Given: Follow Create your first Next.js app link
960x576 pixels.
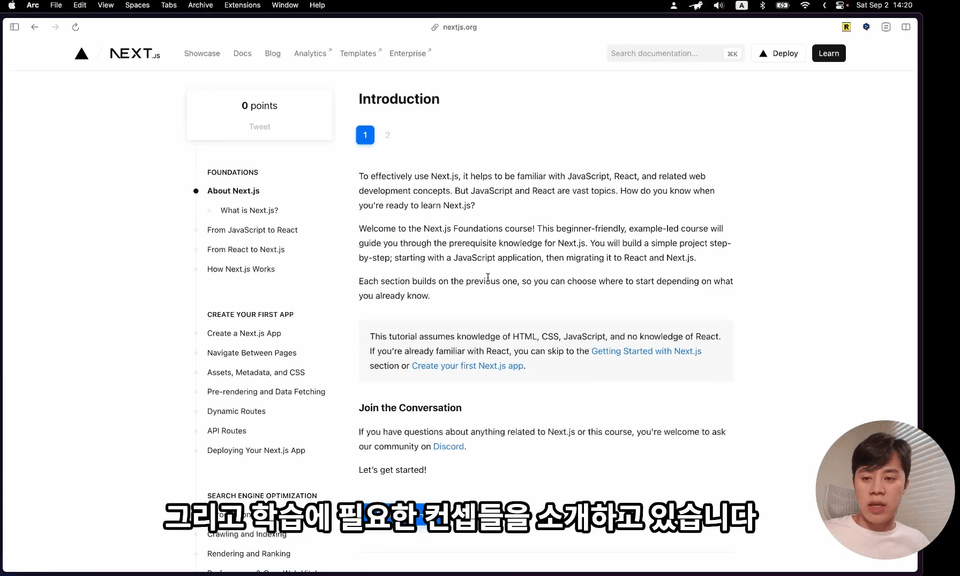Looking at the screenshot, I should pyautogui.click(x=467, y=366).
